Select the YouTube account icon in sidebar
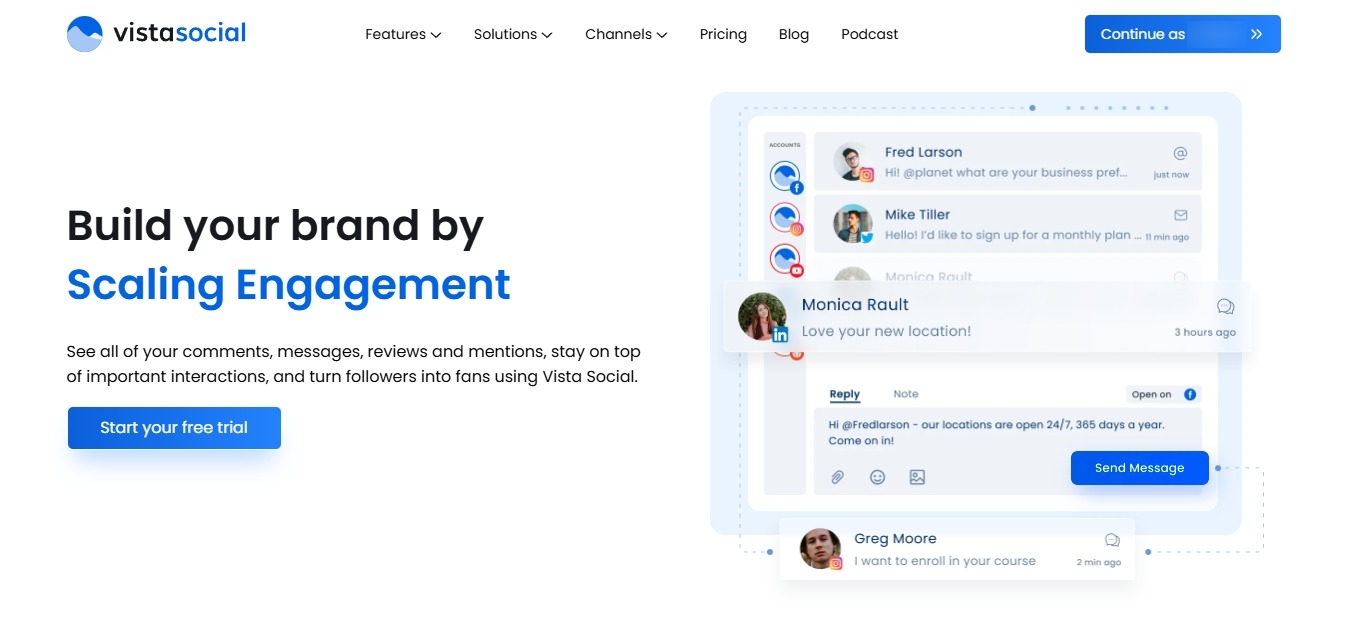 point(786,260)
